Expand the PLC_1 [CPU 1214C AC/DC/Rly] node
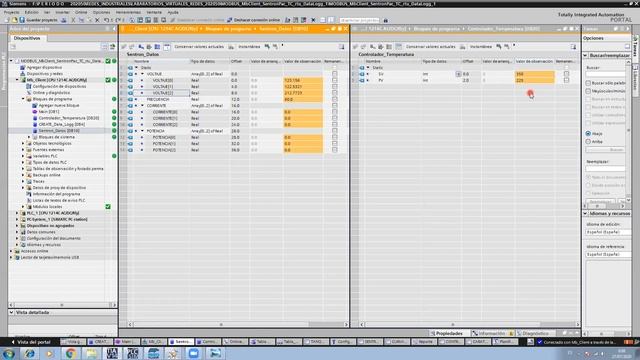 point(17,213)
